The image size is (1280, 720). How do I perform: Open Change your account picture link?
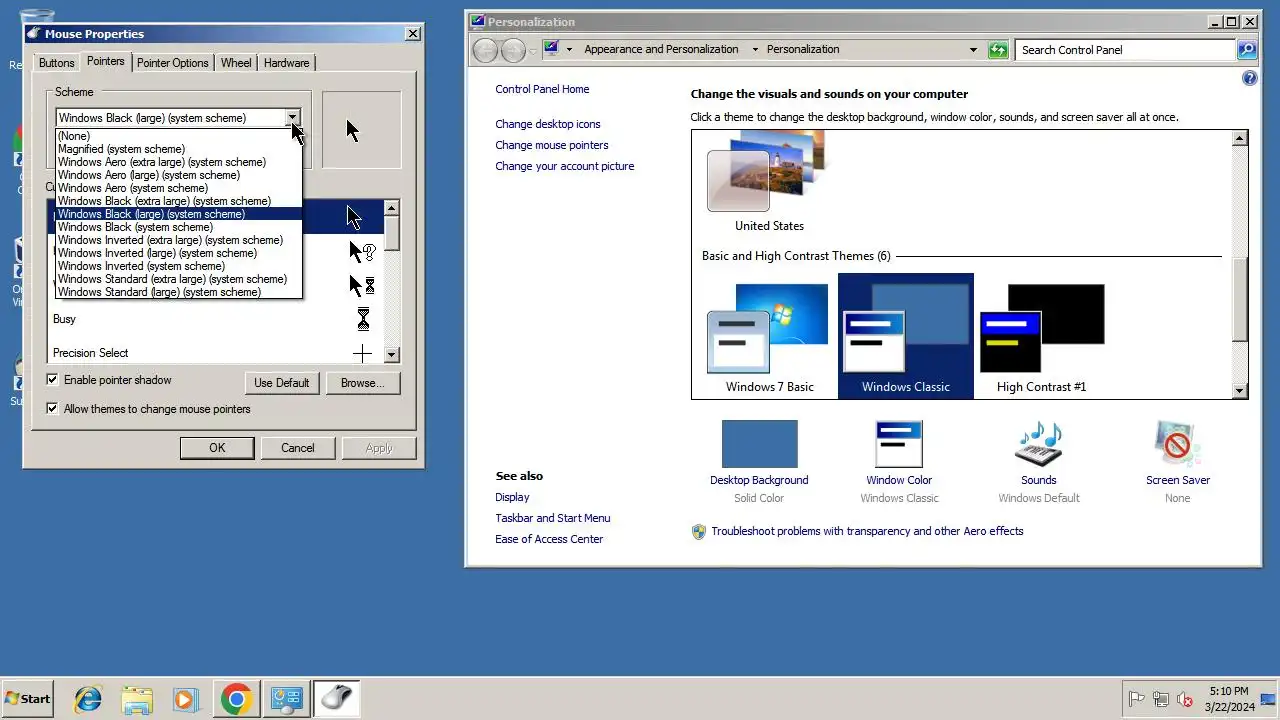click(565, 166)
